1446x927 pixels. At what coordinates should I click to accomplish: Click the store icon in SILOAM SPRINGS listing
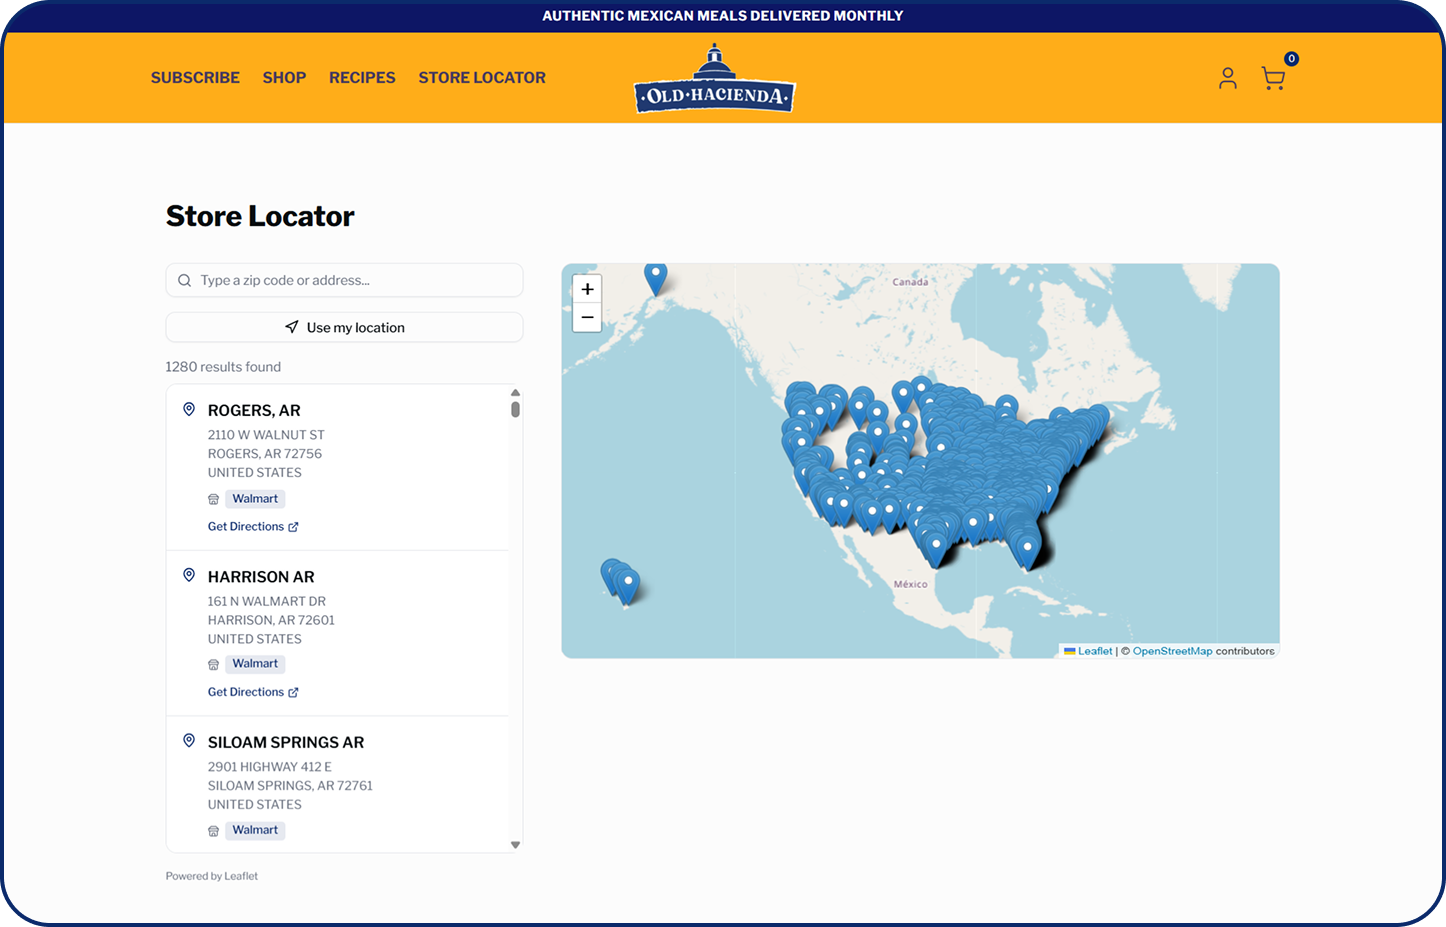pos(213,830)
